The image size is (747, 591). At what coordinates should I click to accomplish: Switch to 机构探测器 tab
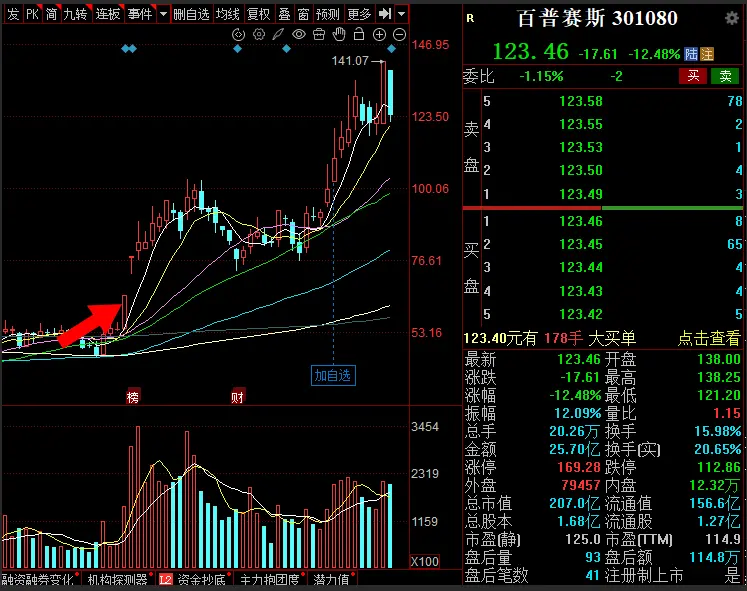coord(117,579)
